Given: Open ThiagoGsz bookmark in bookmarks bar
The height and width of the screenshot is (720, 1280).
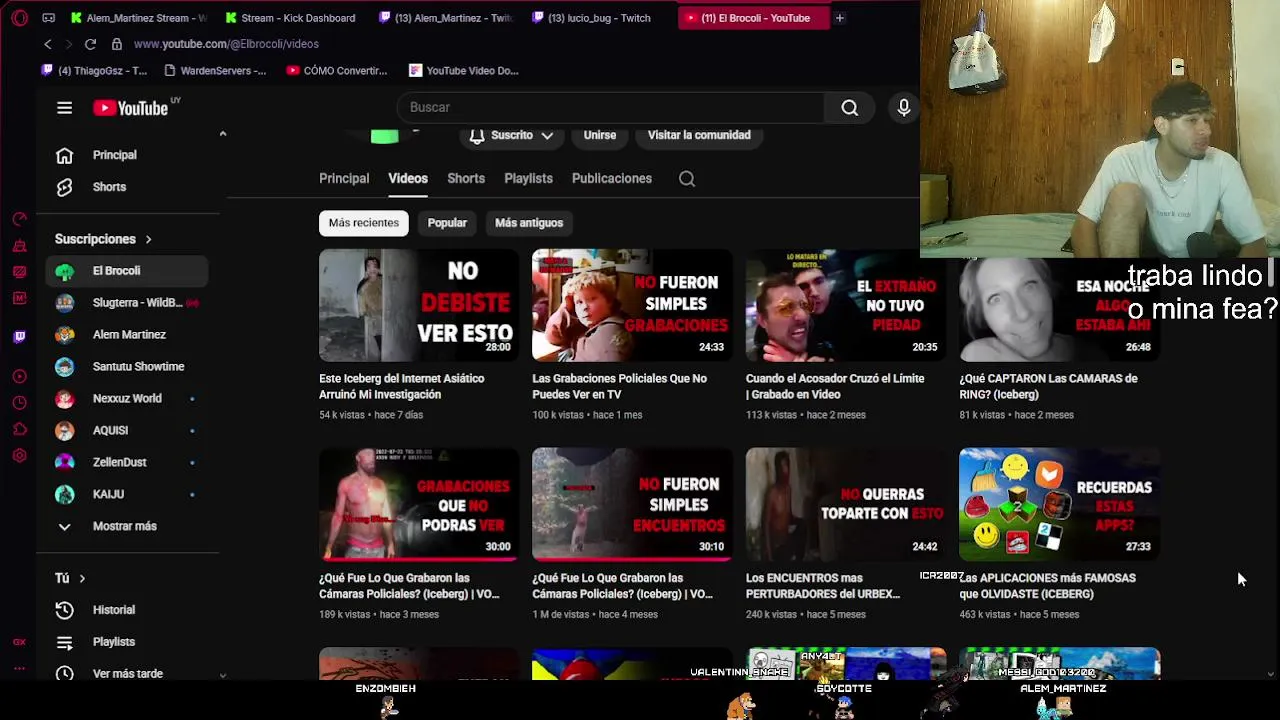Looking at the screenshot, I should pos(94,71).
